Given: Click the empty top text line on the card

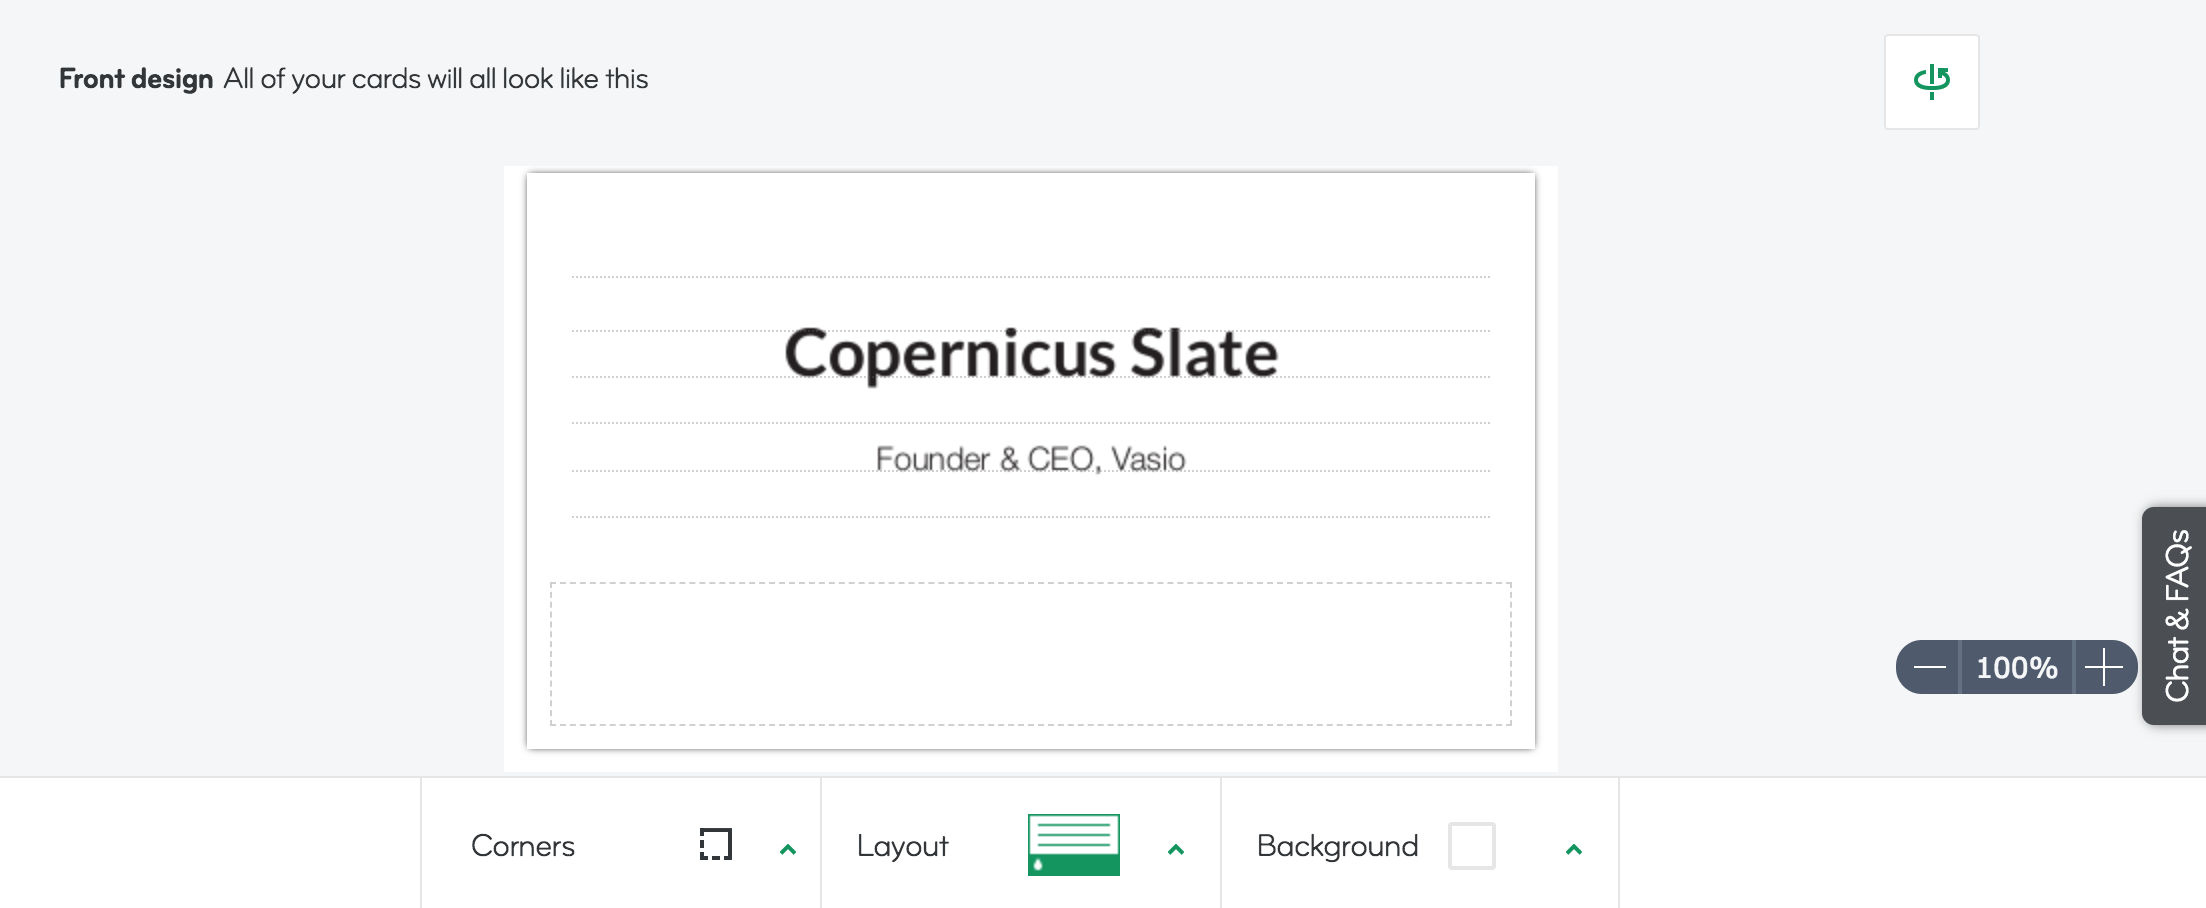Looking at the screenshot, I should (1031, 255).
